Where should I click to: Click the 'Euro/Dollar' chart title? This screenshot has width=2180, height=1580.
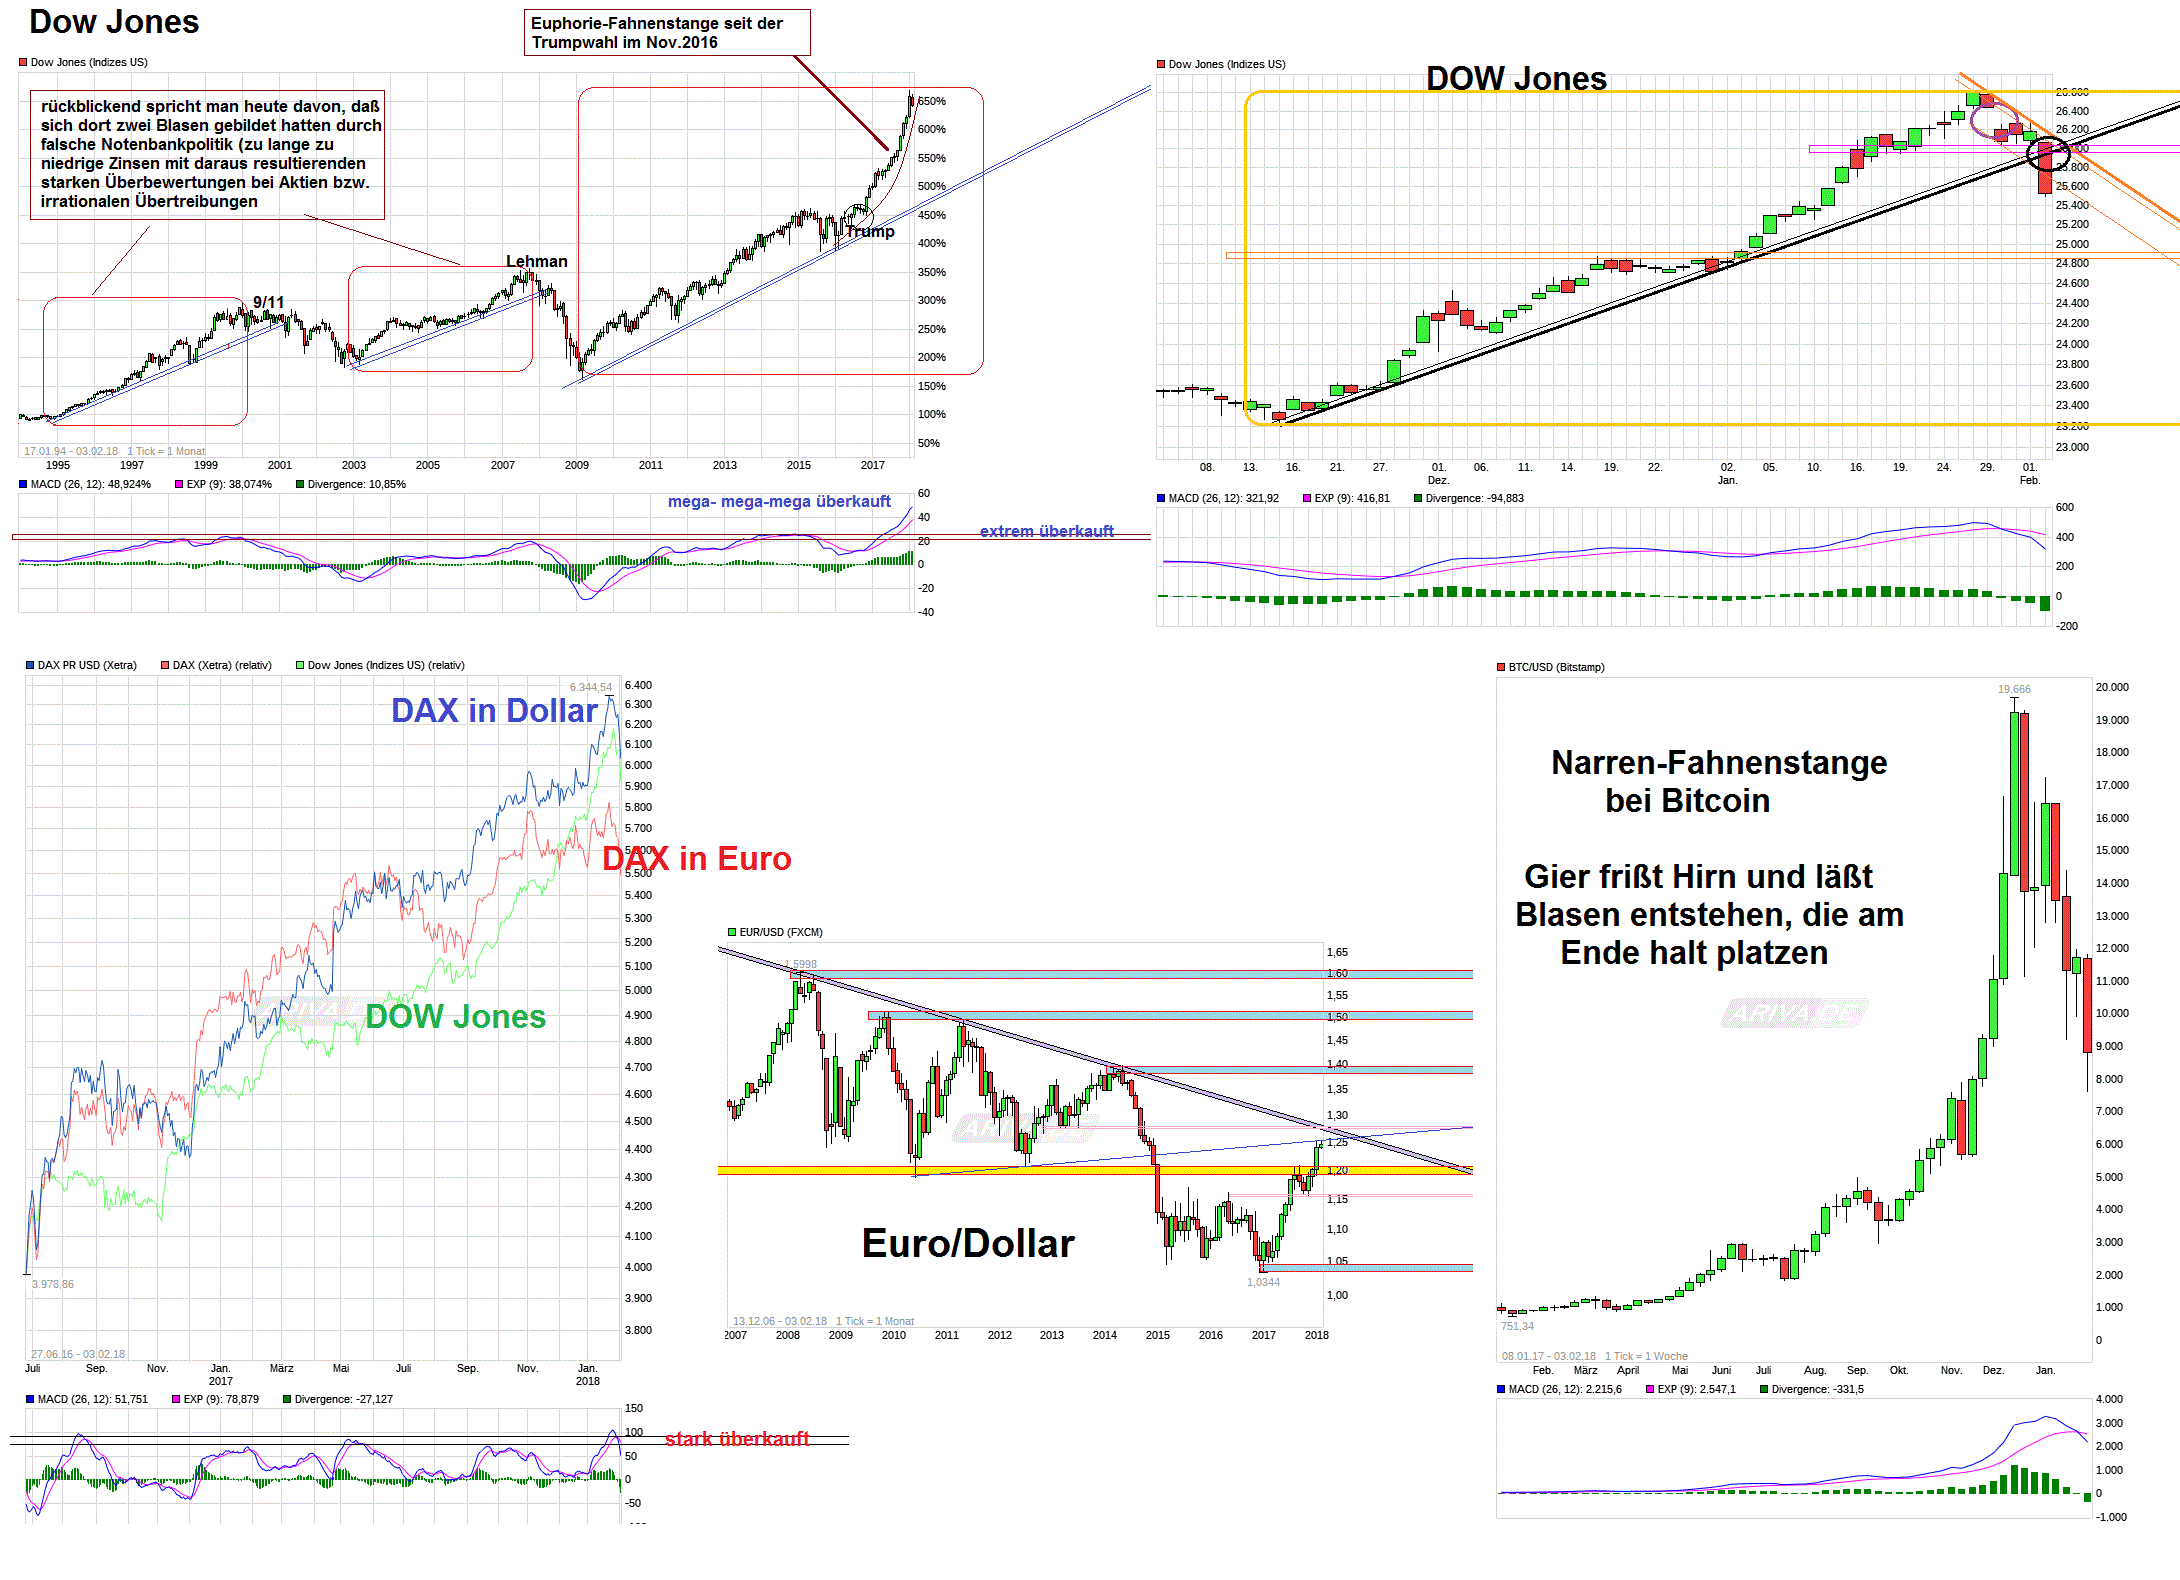[968, 1243]
